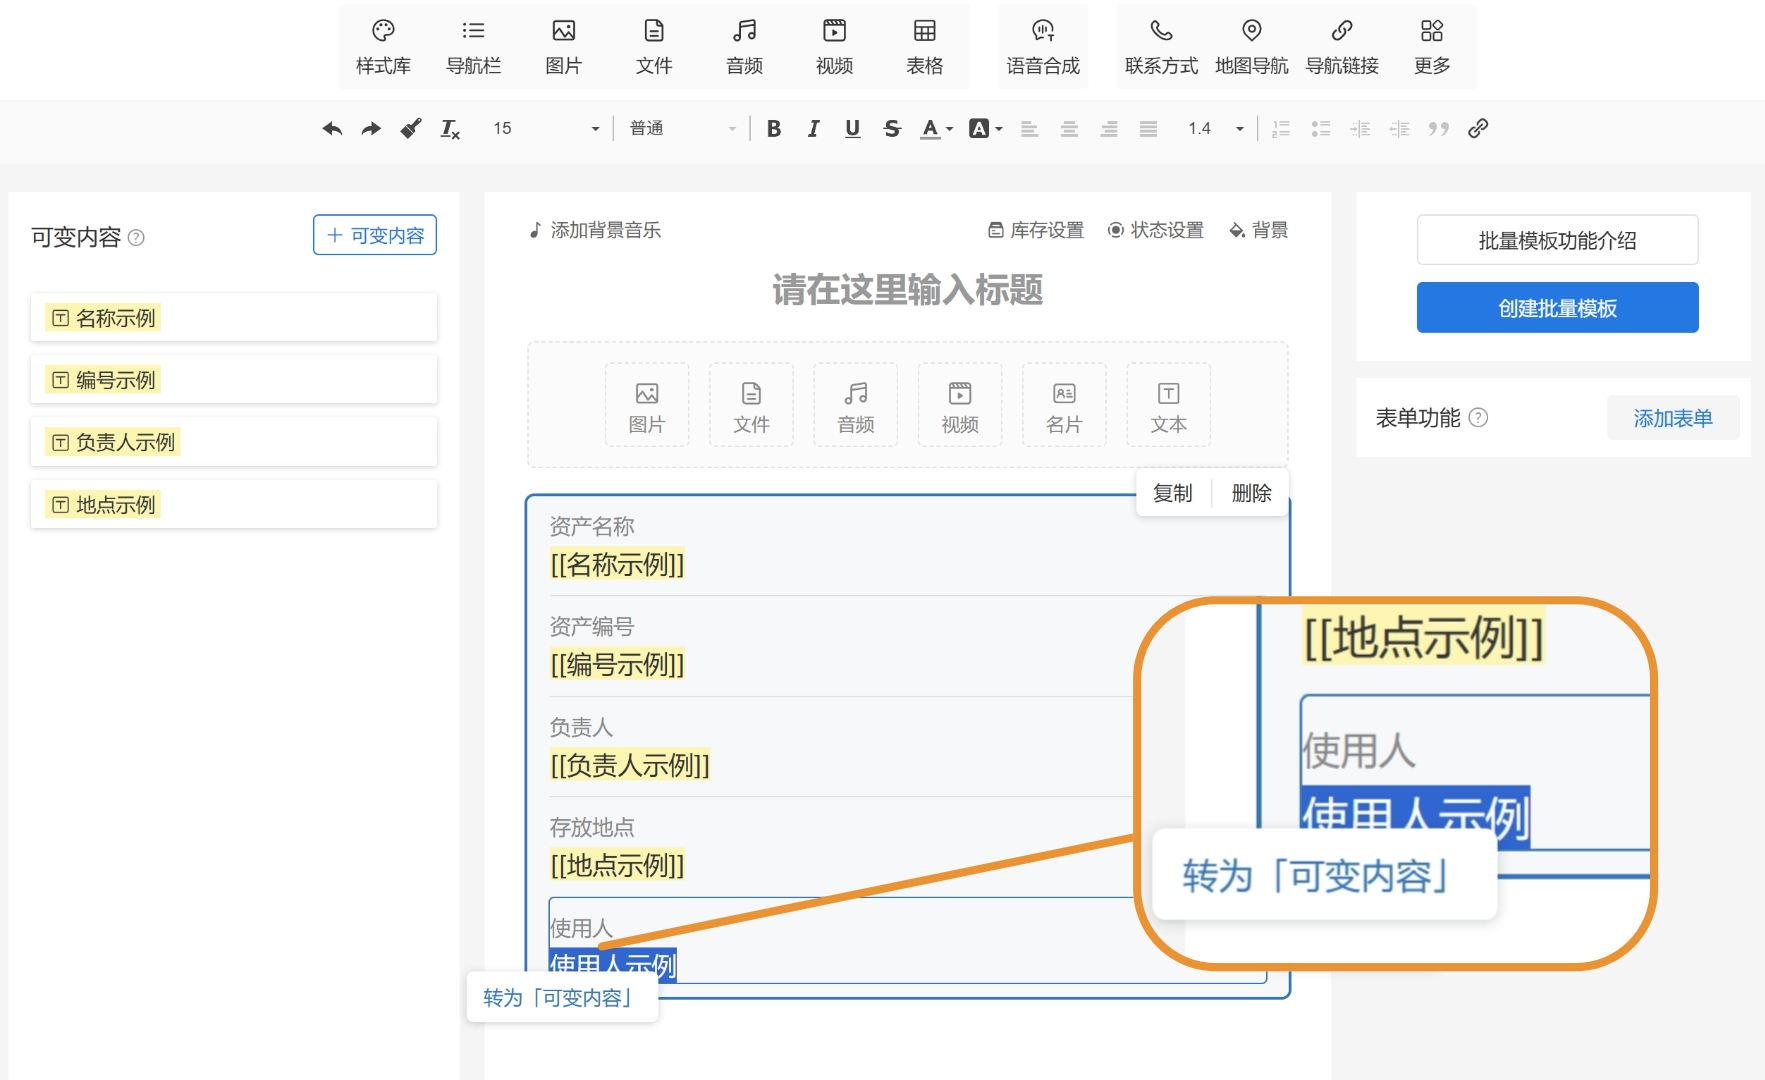Add a 图片 block in the editor

point(647,405)
